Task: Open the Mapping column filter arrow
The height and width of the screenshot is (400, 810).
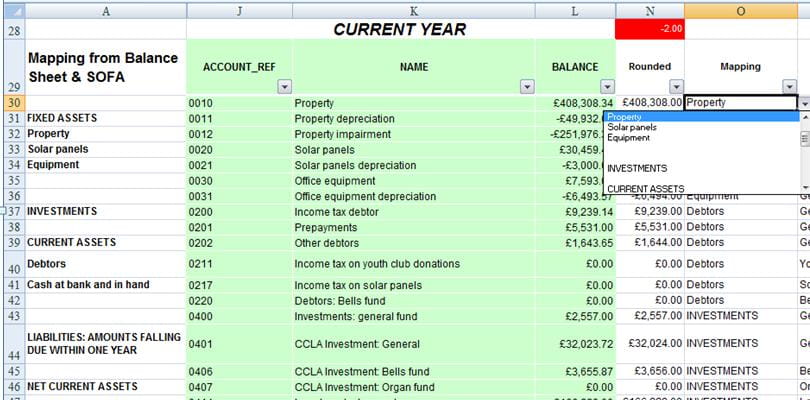Action: click(789, 87)
